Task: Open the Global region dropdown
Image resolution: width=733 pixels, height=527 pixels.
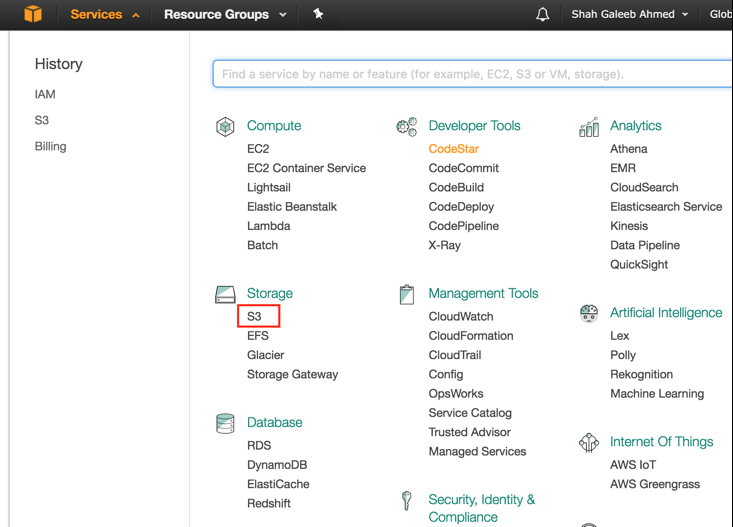Action: [720, 14]
